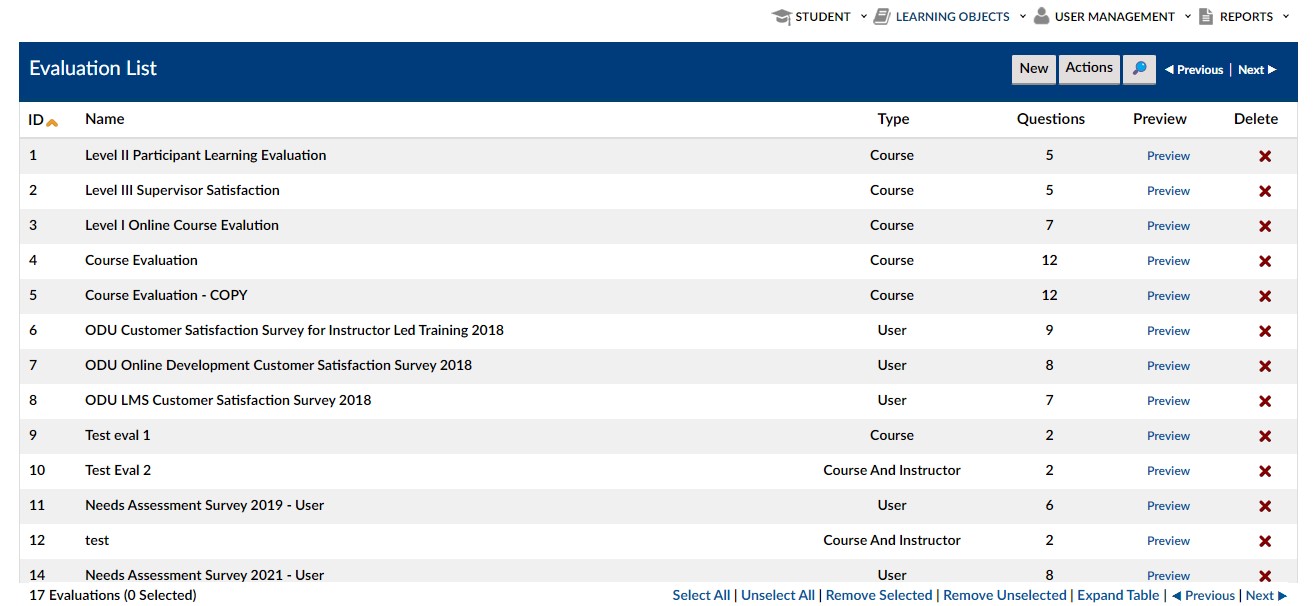Click the Student graduation cap icon
Image resolution: width=1315 pixels, height=606 pixels.
pos(781,17)
